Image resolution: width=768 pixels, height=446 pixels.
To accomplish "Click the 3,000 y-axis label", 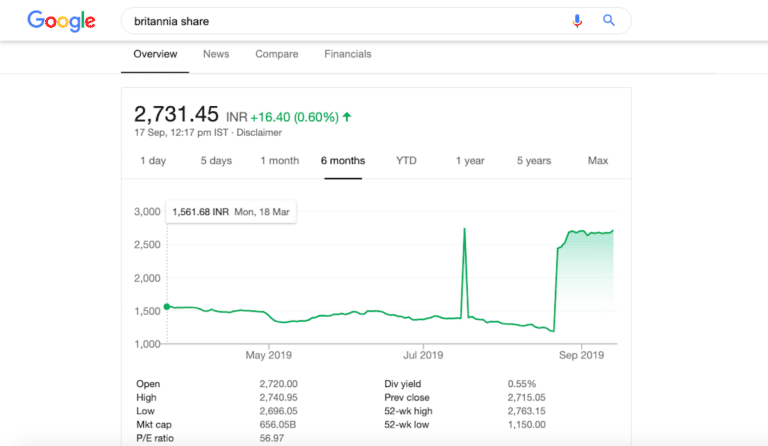I will pyautogui.click(x=147, y=211).
